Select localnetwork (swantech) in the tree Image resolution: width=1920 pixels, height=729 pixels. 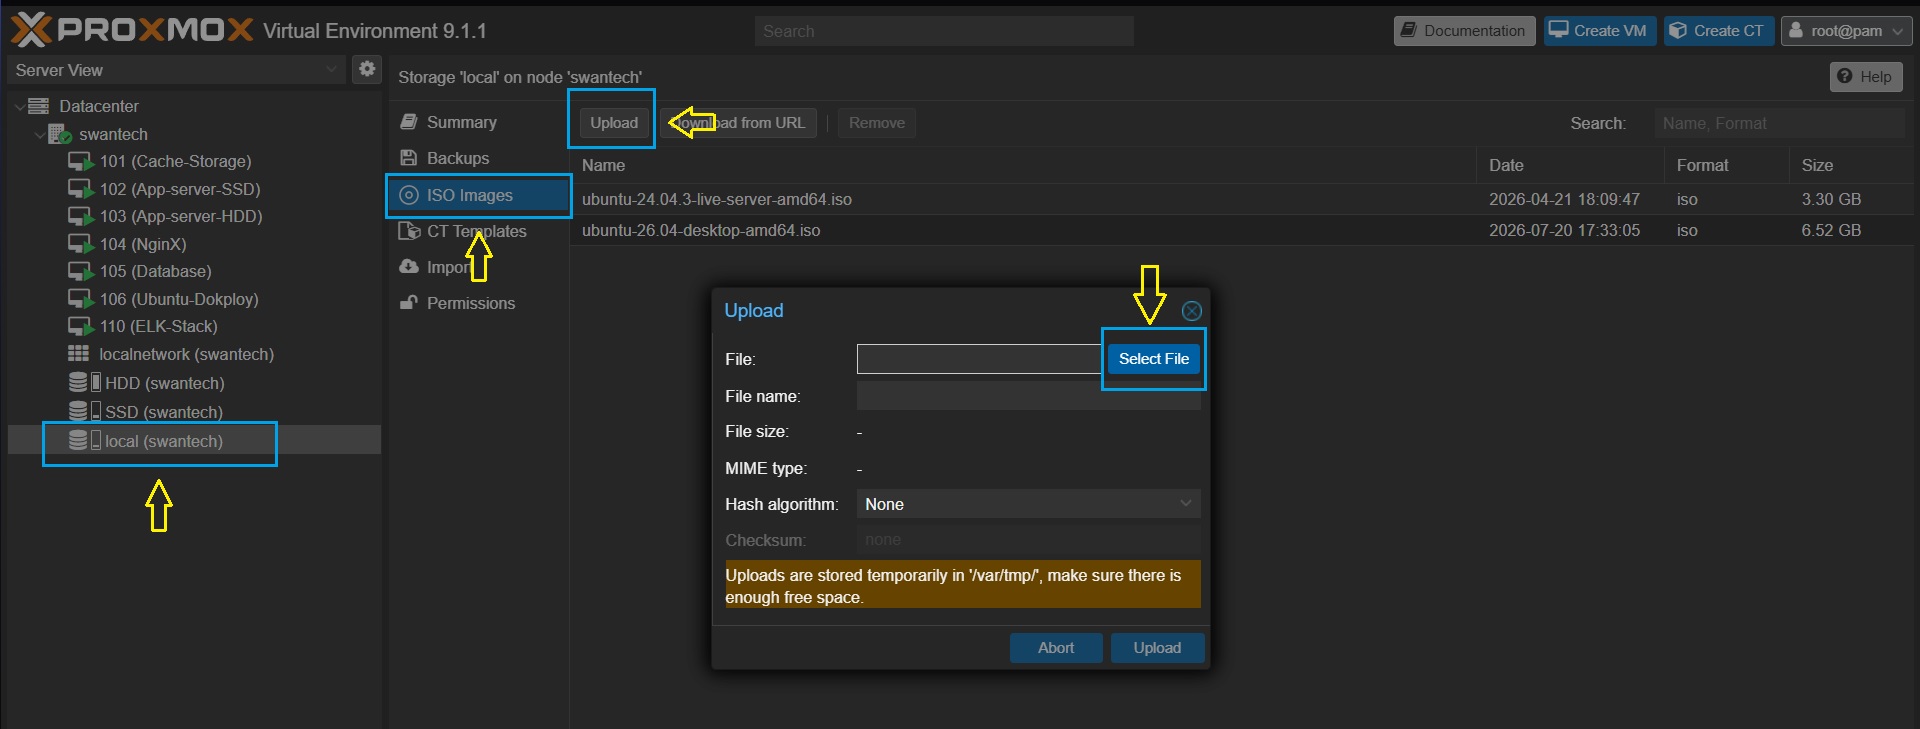186,354
